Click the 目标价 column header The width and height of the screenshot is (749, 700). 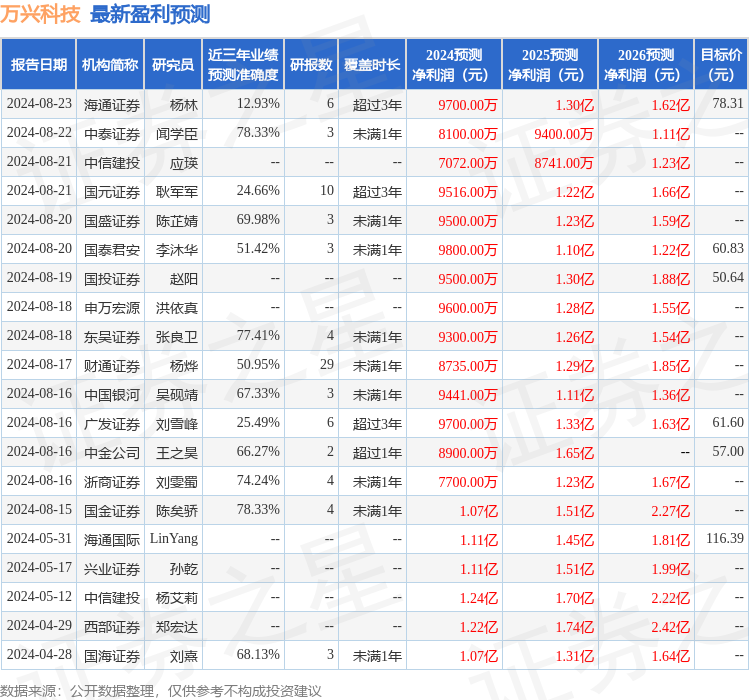pyautogui.click(x=721, y=65)
